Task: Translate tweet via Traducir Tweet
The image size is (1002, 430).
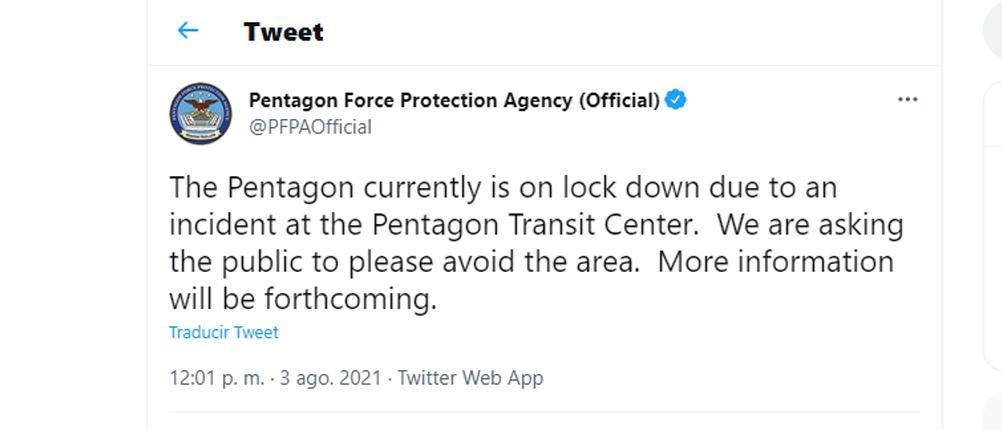Action: coord(224,332)
